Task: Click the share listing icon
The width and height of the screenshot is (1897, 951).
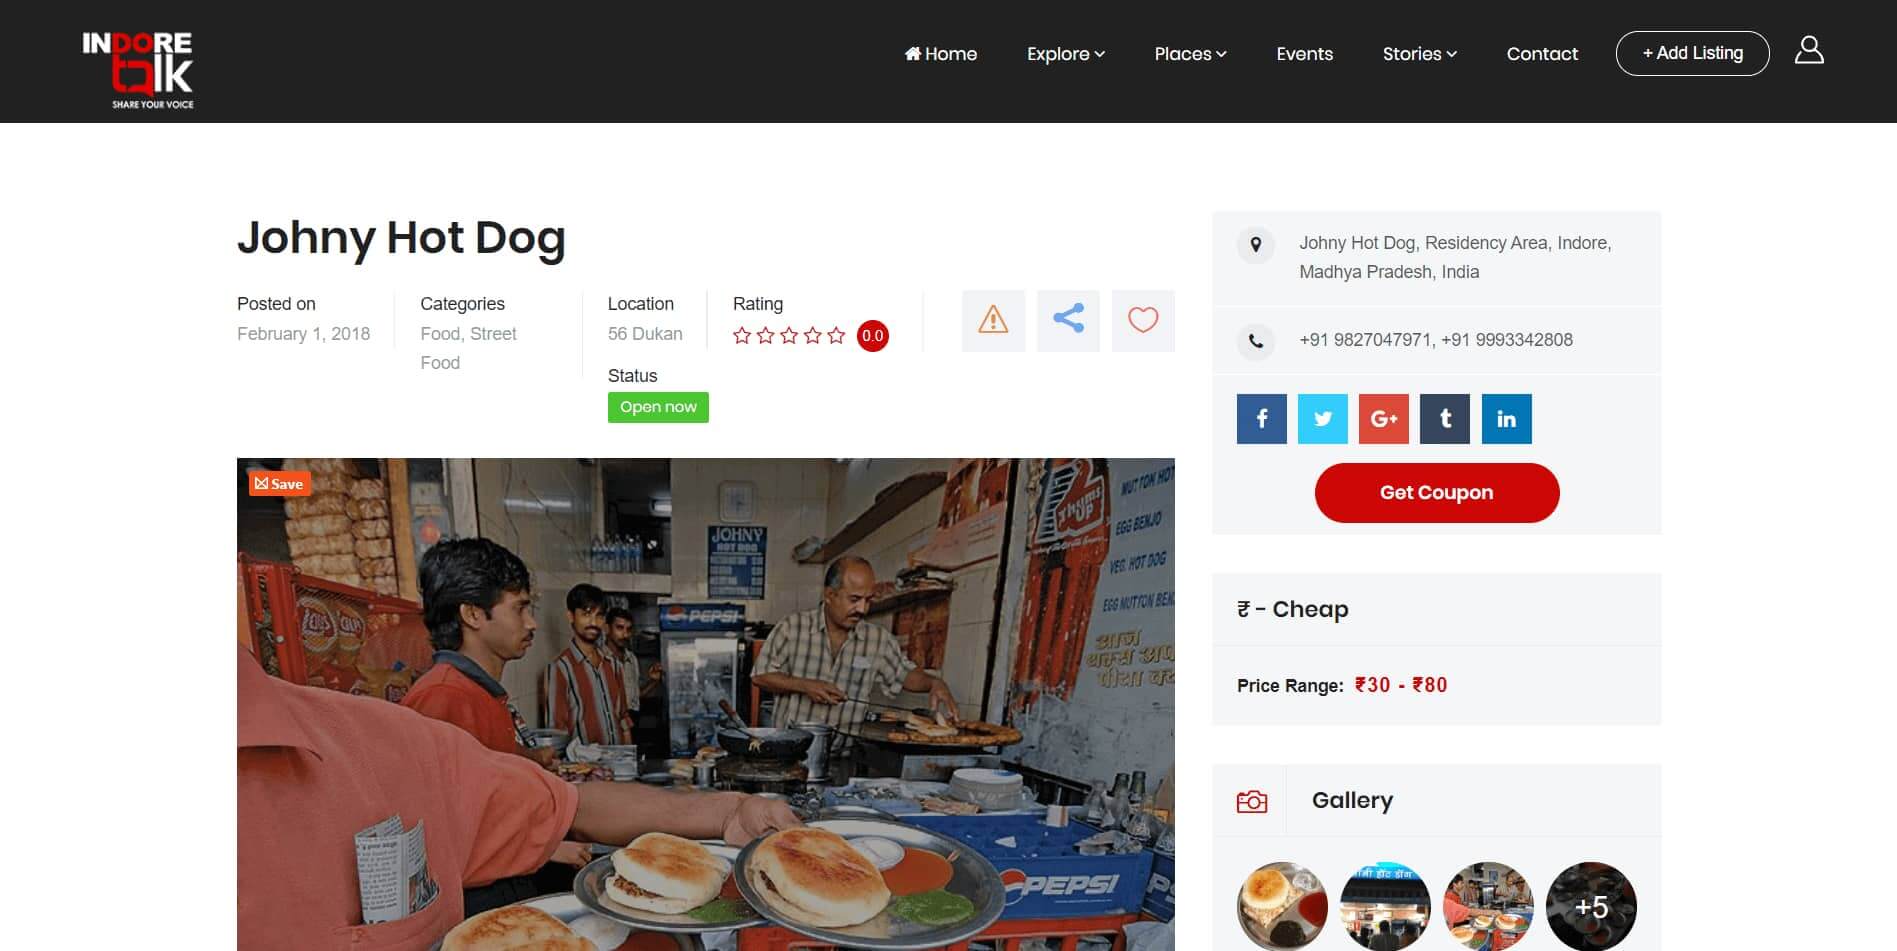Action: [x=1068, y=321]
